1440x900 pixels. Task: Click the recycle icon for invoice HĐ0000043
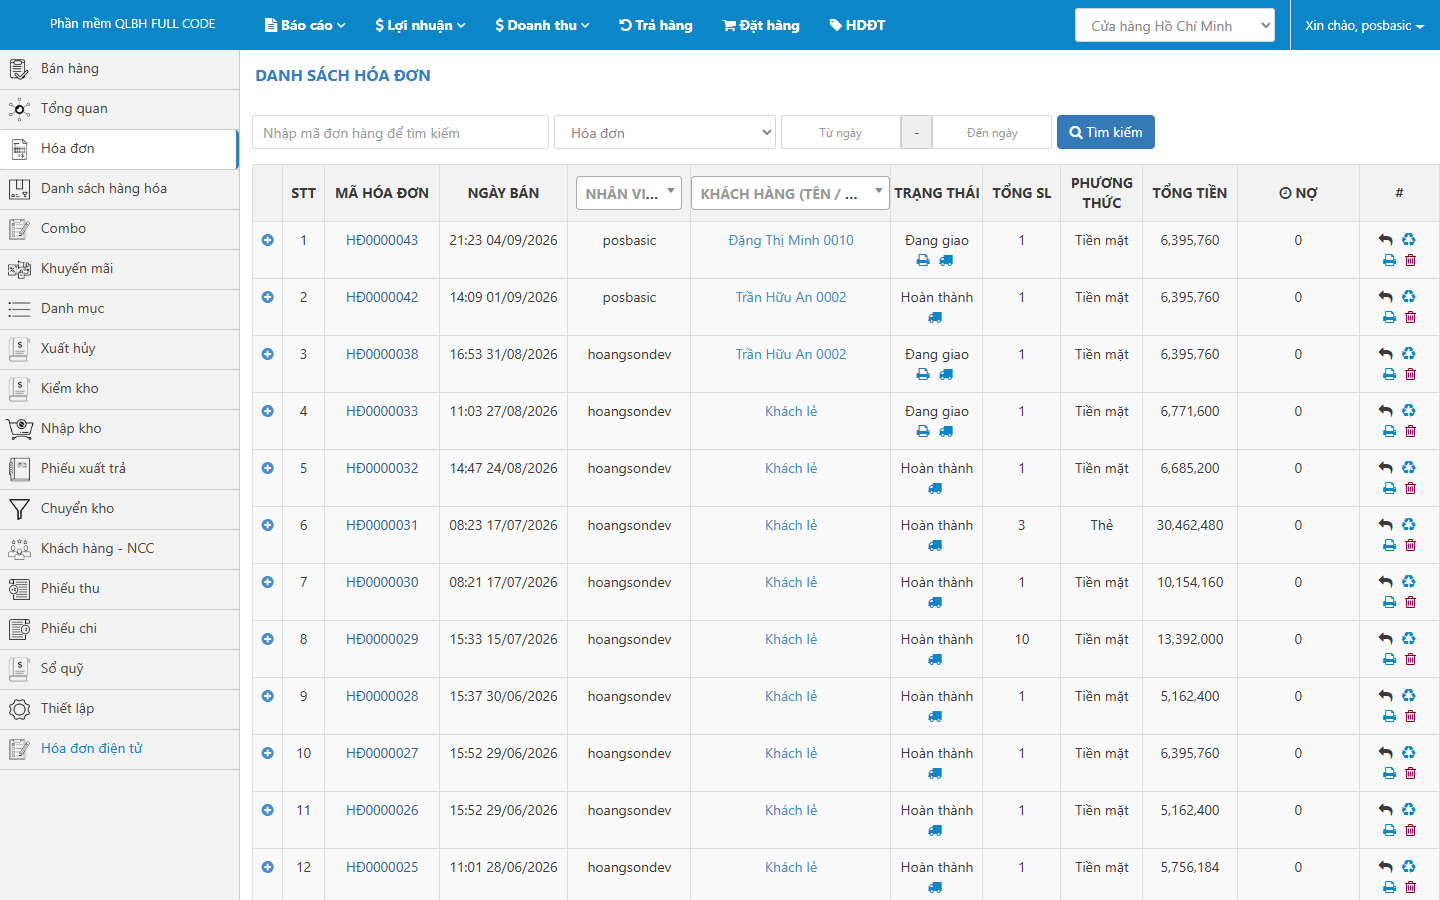click(1409, 239)
